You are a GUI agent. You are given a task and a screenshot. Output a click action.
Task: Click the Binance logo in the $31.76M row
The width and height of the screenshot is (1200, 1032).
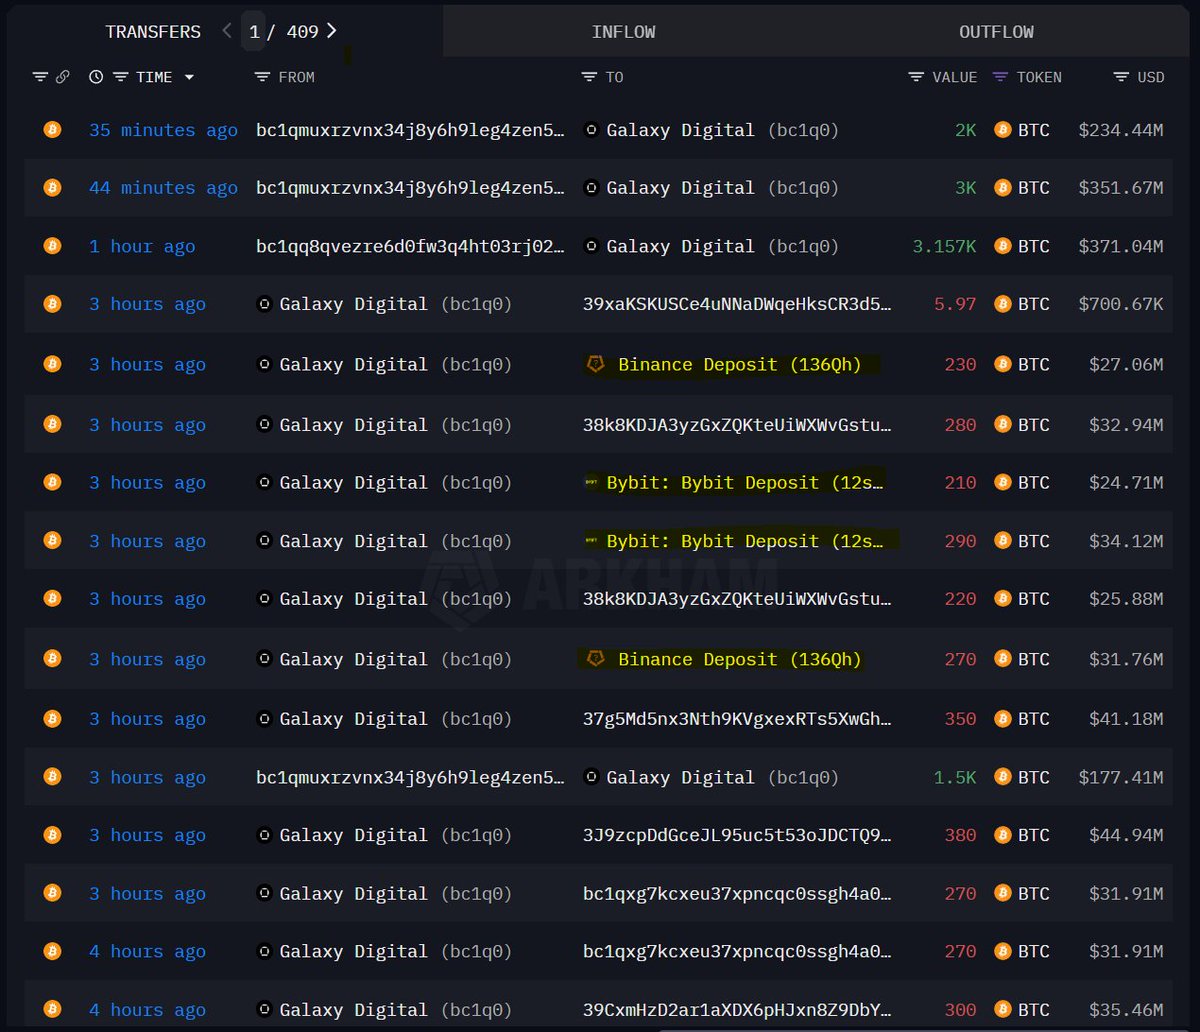tap(596, 659)
